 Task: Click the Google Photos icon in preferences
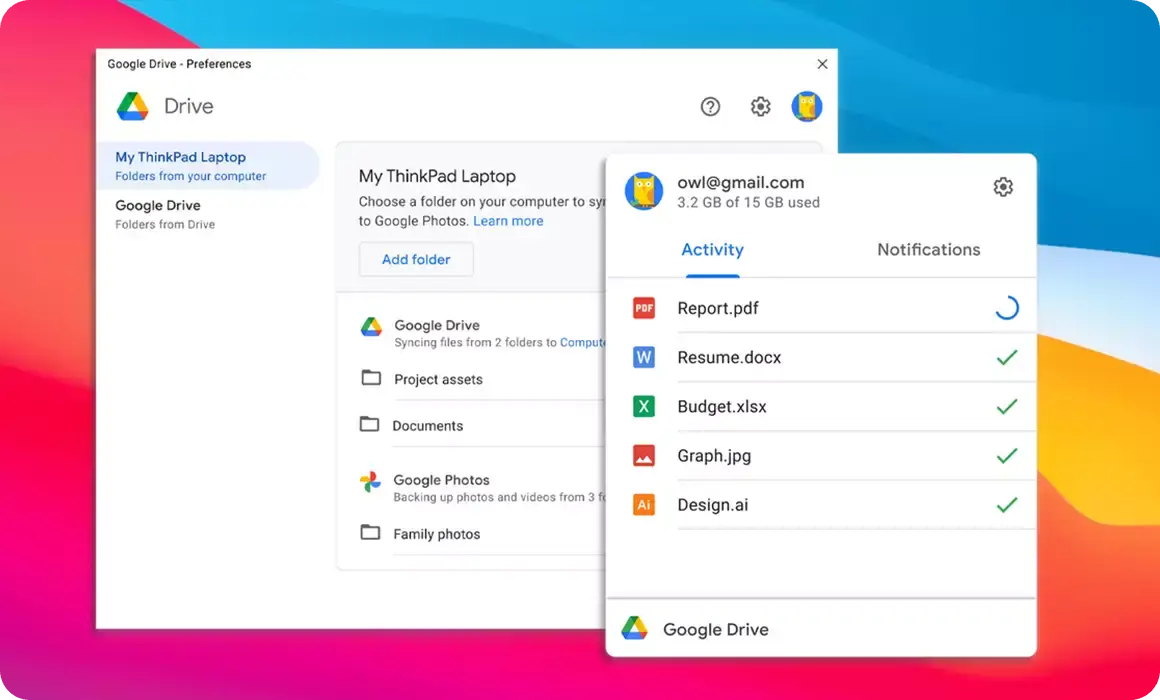point(371,480)
